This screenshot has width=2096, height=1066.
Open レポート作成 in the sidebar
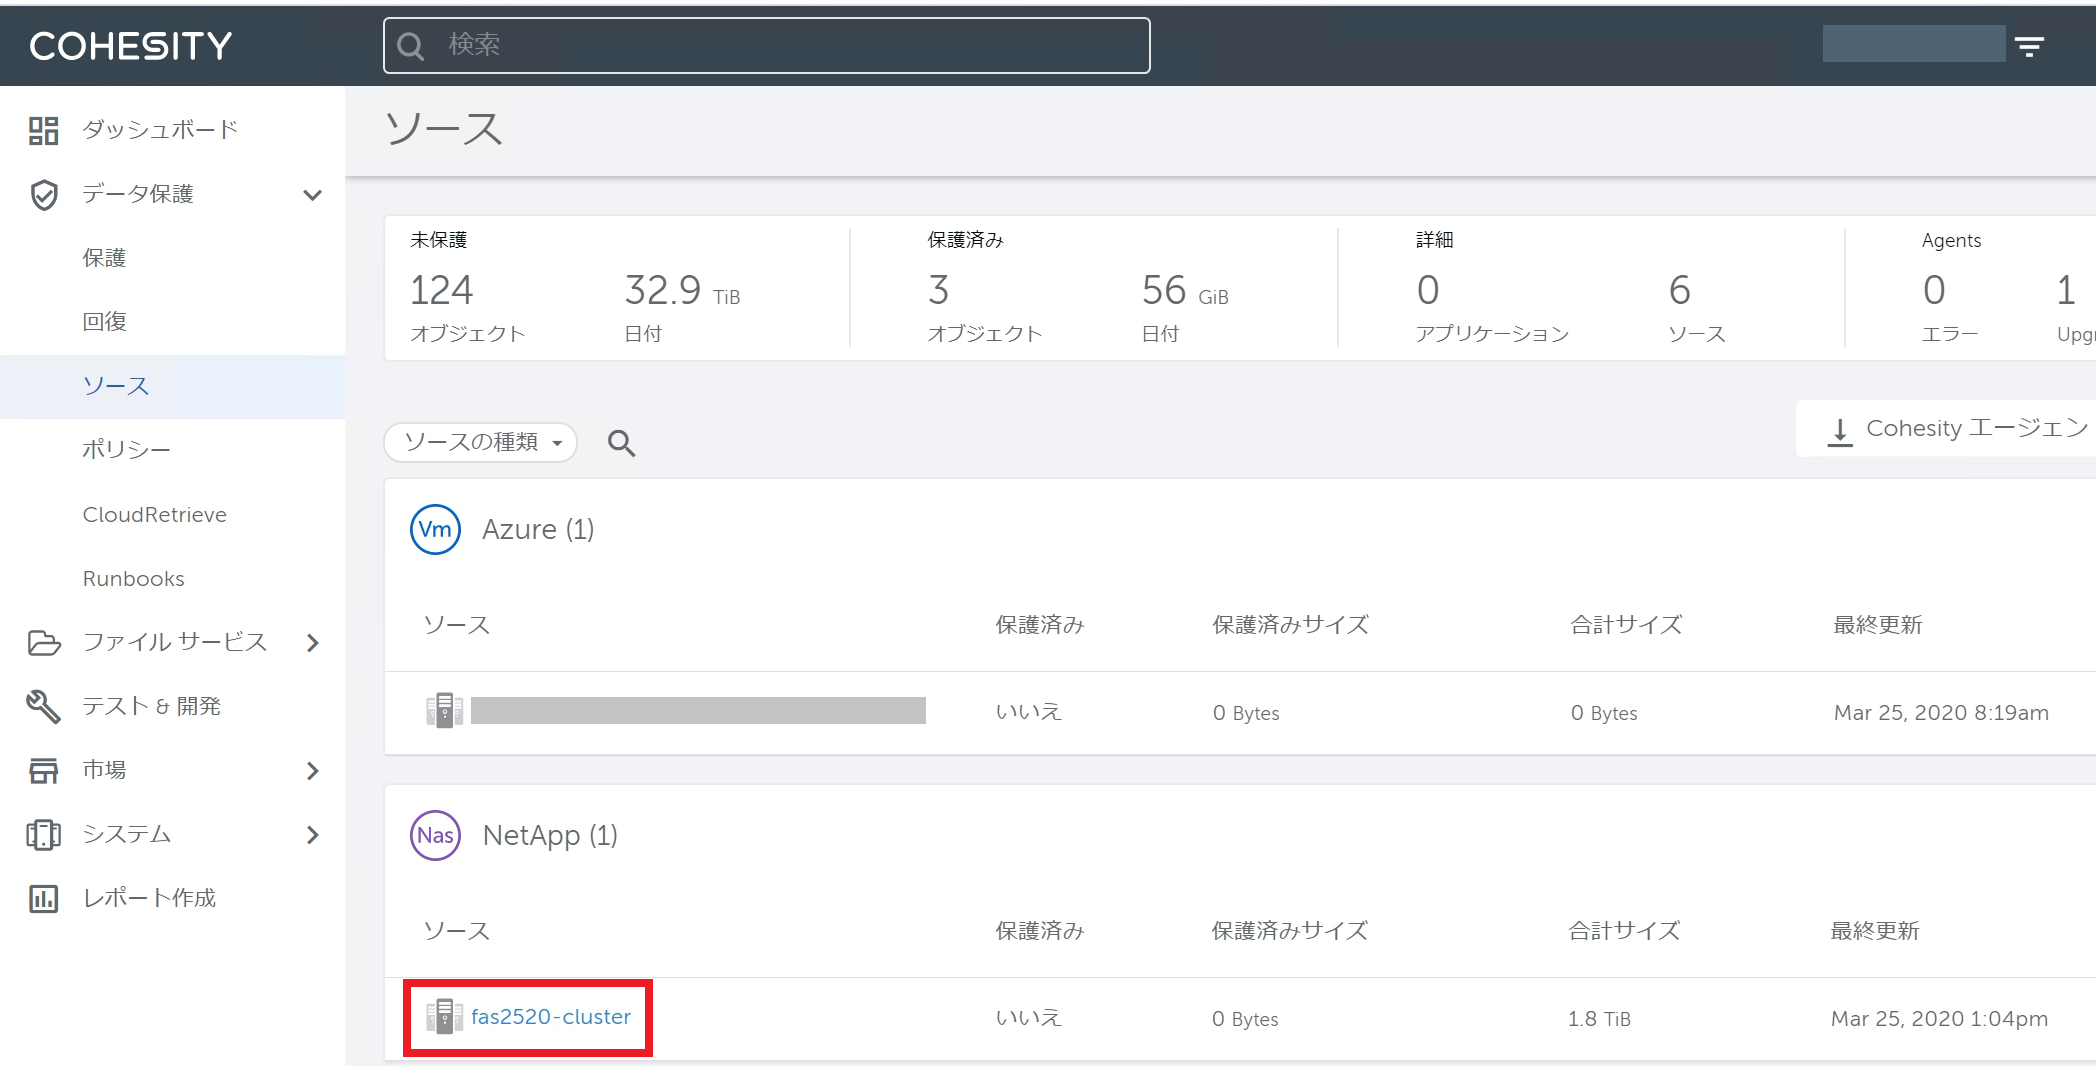[x=150, y=898]
